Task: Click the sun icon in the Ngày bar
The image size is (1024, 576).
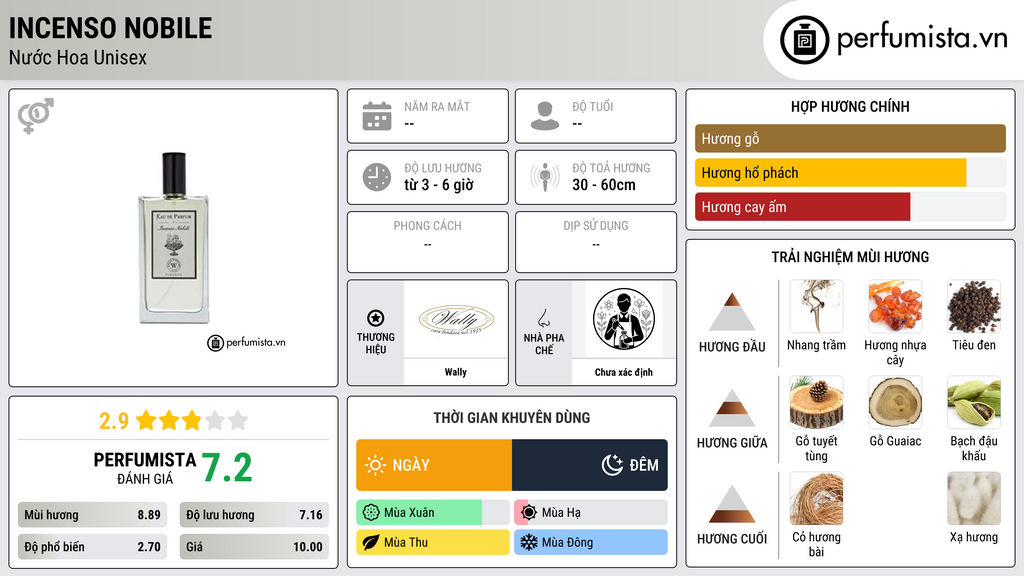Action: [375, 465]
